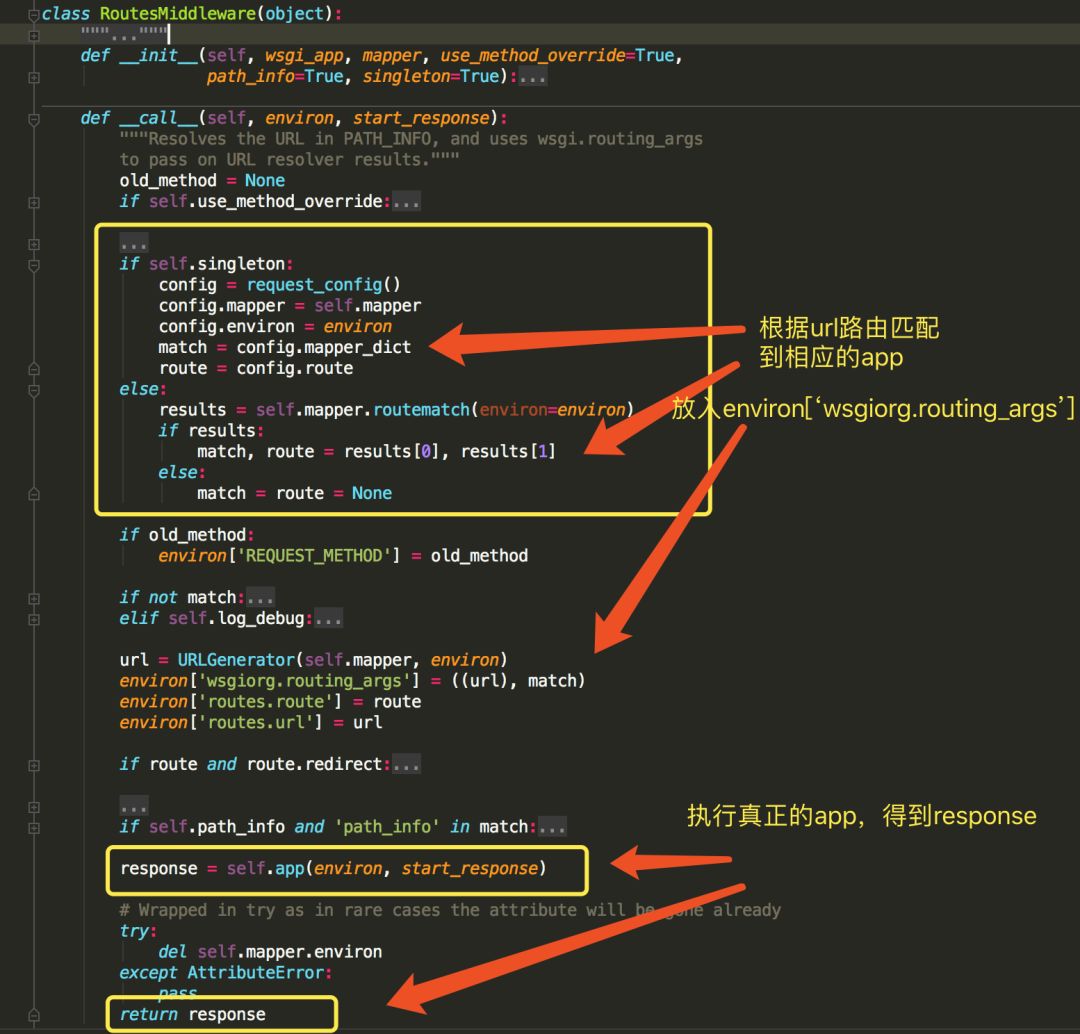Click the fold icon near the return response line

(33, 1014)
